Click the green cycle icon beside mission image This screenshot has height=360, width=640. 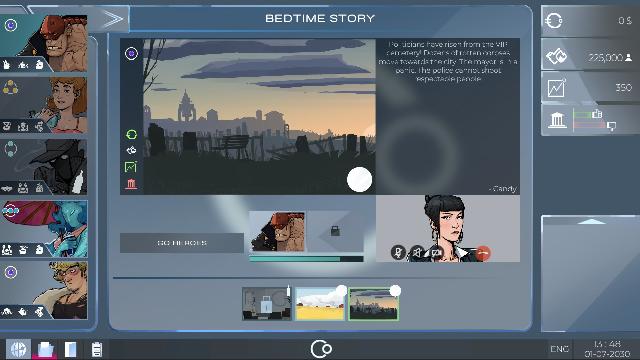(131, 134)
